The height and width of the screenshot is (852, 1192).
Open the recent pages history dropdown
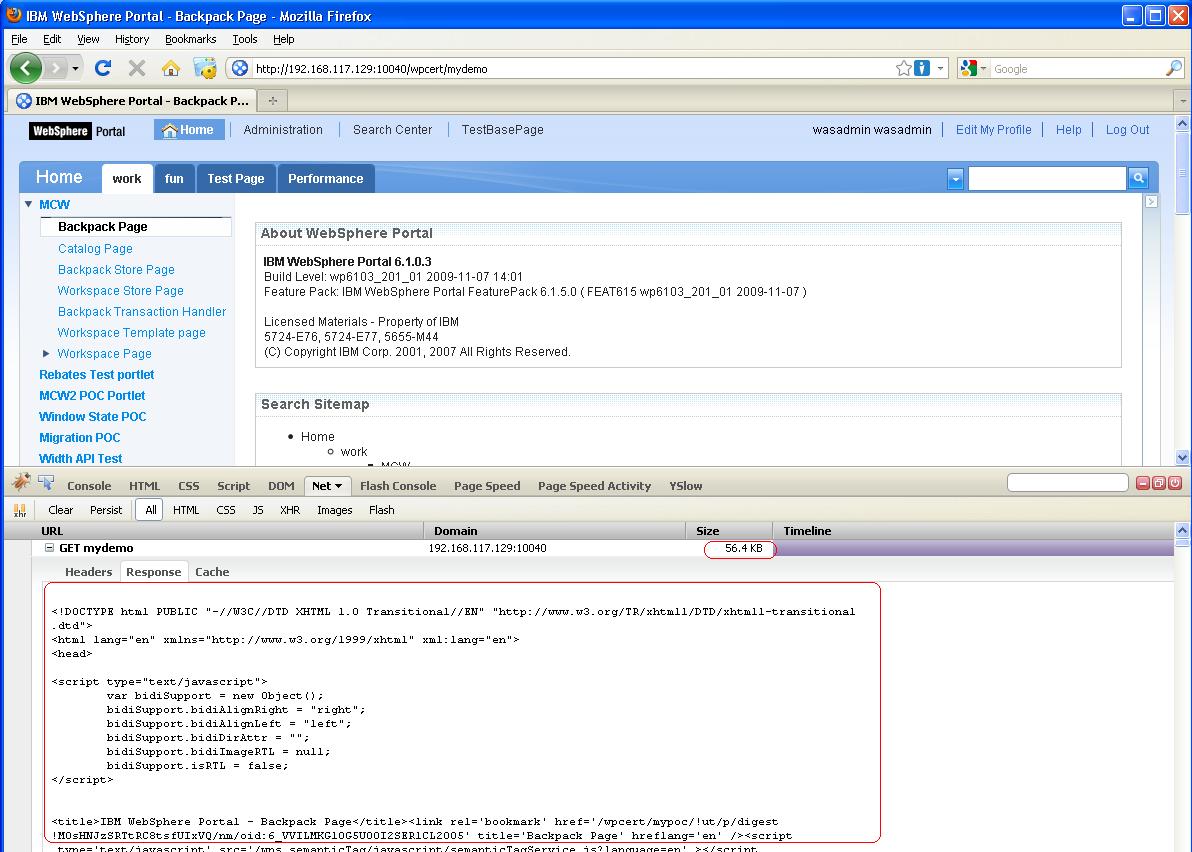[75, 68]
